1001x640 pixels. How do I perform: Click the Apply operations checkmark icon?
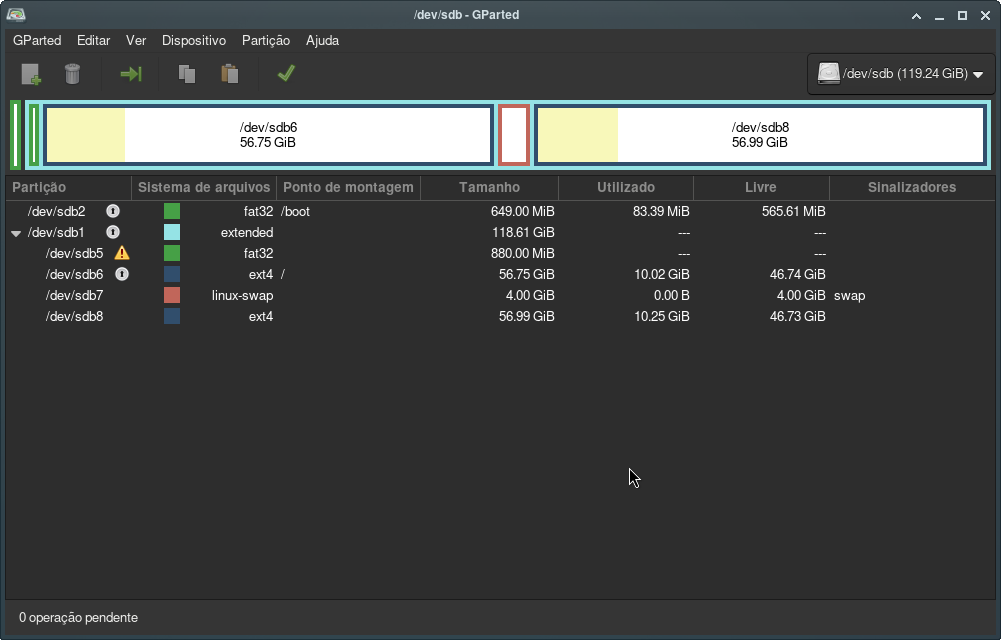286,73
